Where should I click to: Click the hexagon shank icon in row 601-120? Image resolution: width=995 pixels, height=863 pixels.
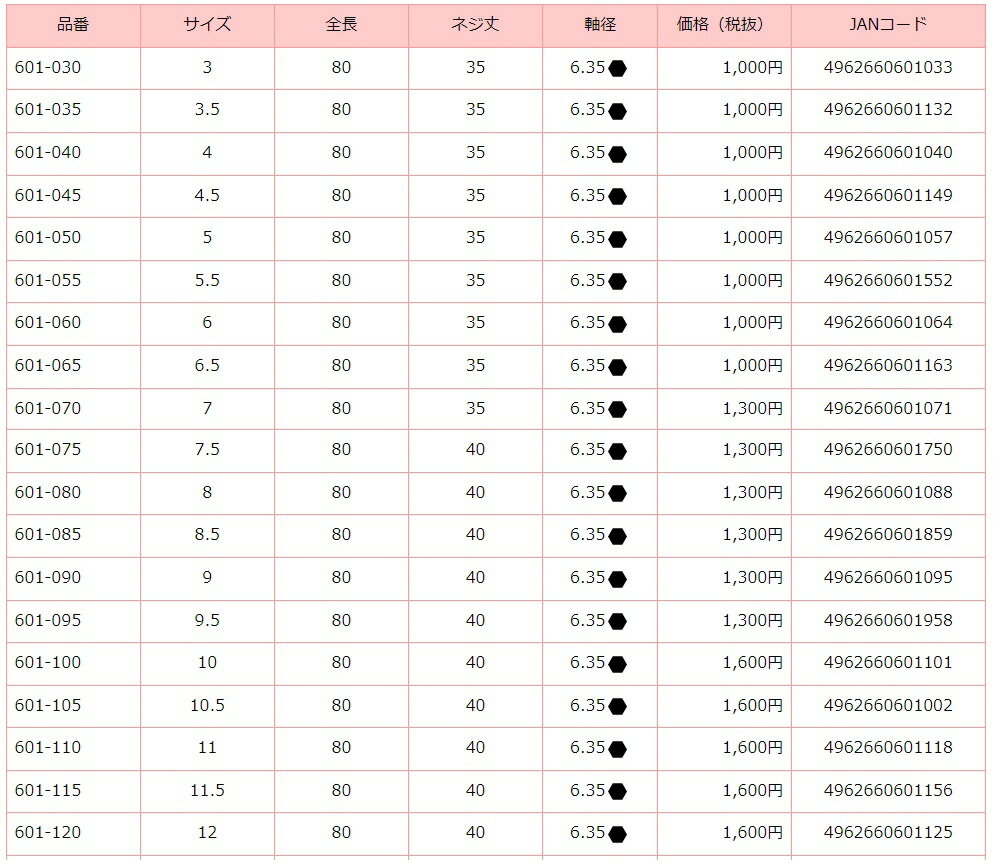[x=617, y=834]
